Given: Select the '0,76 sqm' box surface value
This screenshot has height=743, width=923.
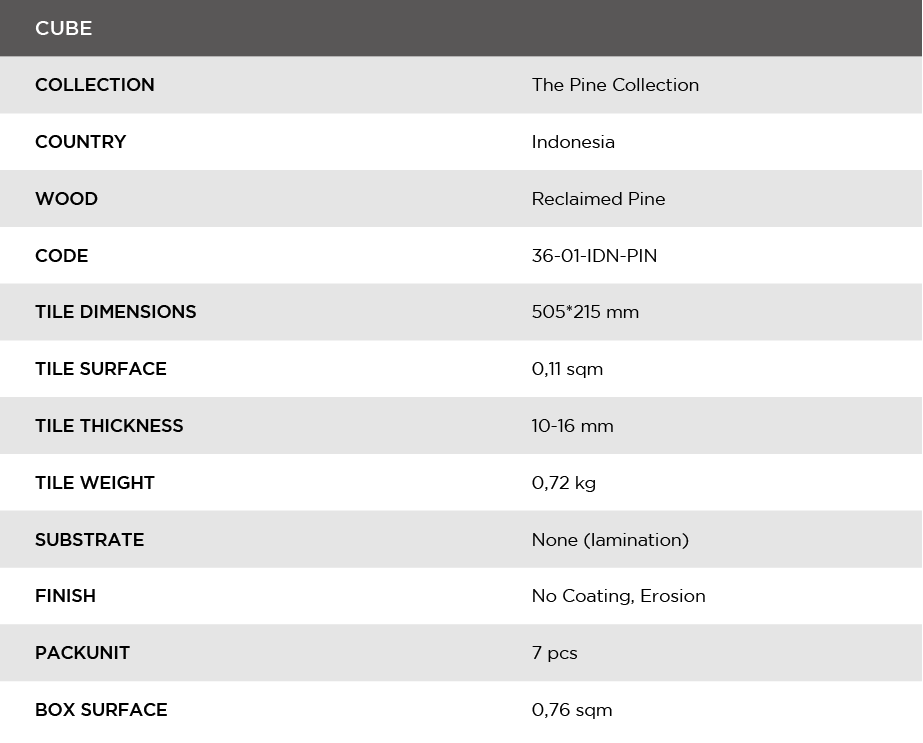Looking at the screenshot, I should [x=572, y=710].
